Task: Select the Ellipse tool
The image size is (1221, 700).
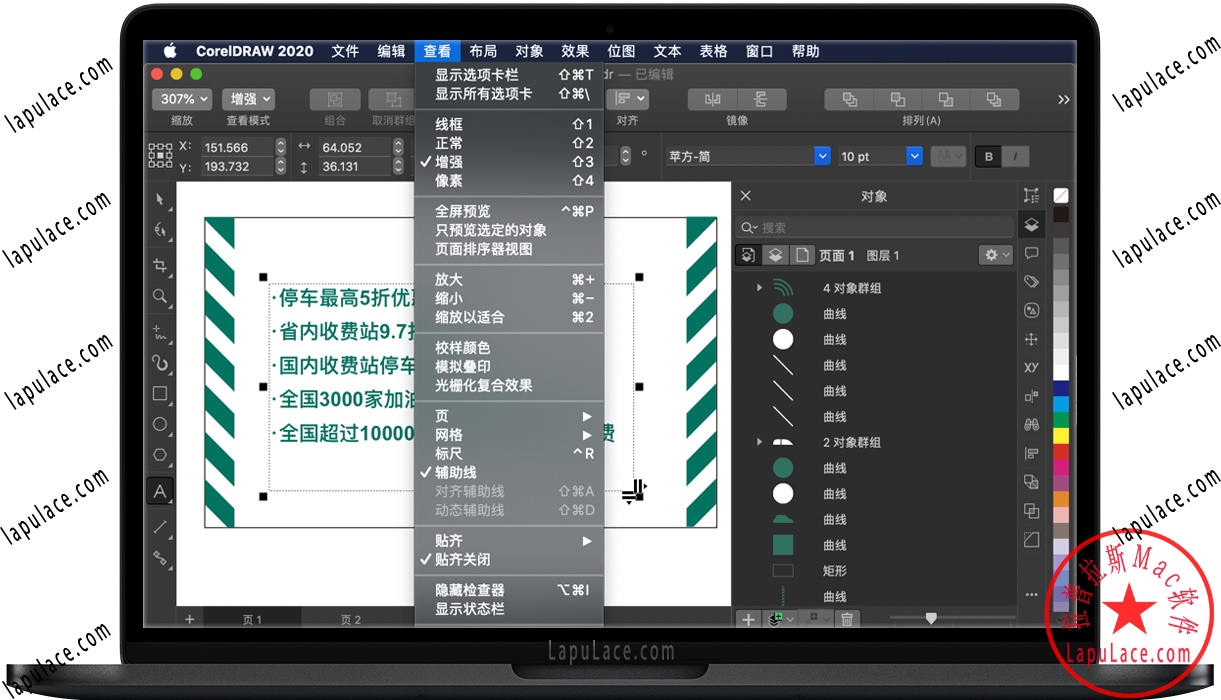Action: coord(160,424)
